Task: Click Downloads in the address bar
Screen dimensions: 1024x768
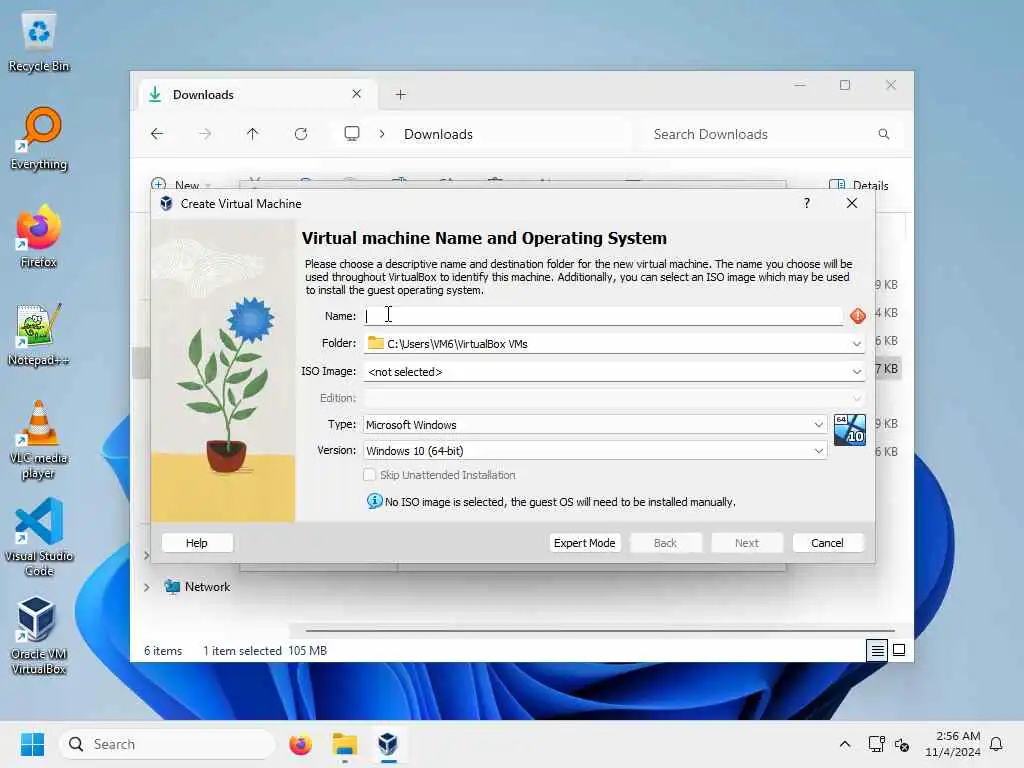Action: (x=438, y=134)
